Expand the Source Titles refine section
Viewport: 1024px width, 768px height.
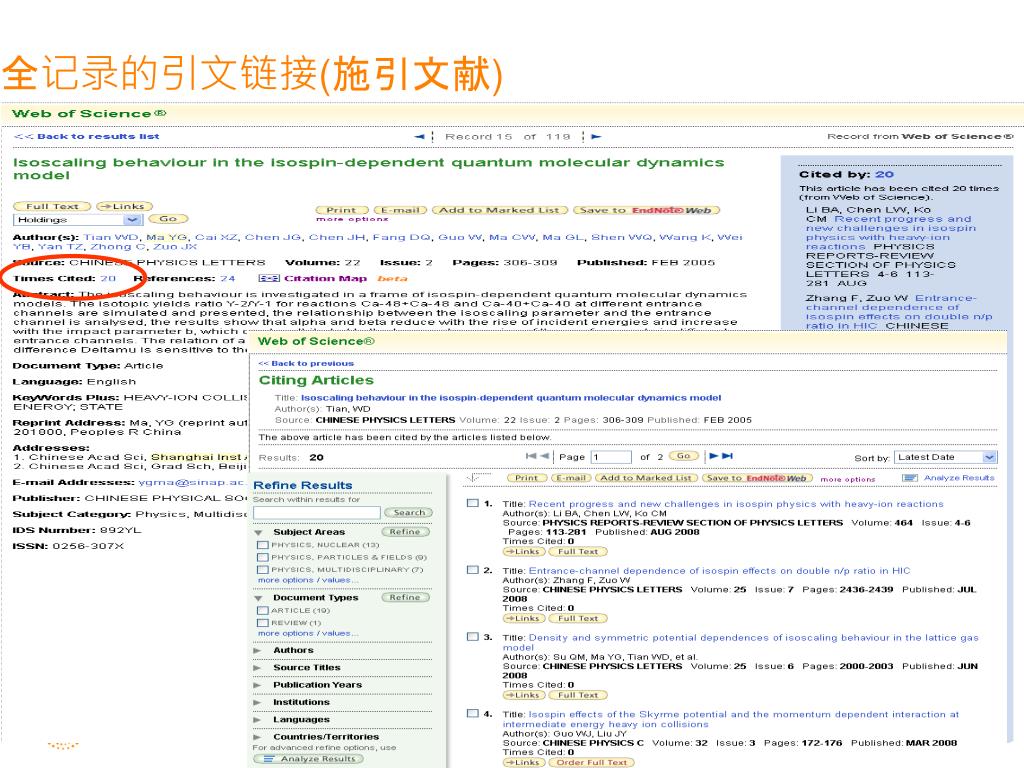click(x=258, y=667)
